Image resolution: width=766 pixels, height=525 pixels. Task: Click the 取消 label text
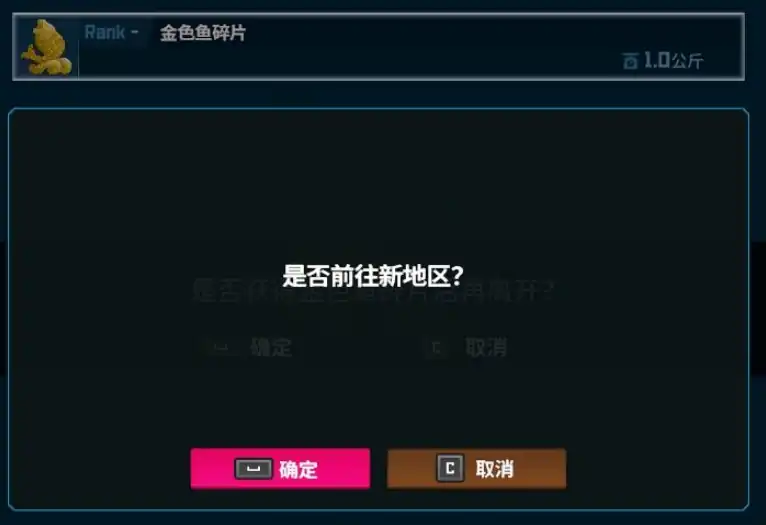(494, 469)
